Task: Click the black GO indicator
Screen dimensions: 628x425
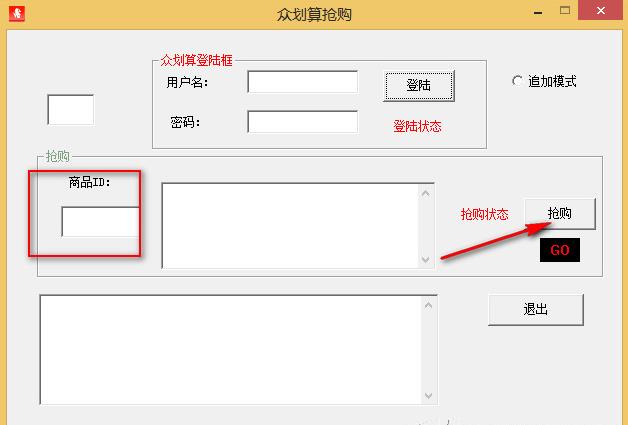Action: coord(559,250)
